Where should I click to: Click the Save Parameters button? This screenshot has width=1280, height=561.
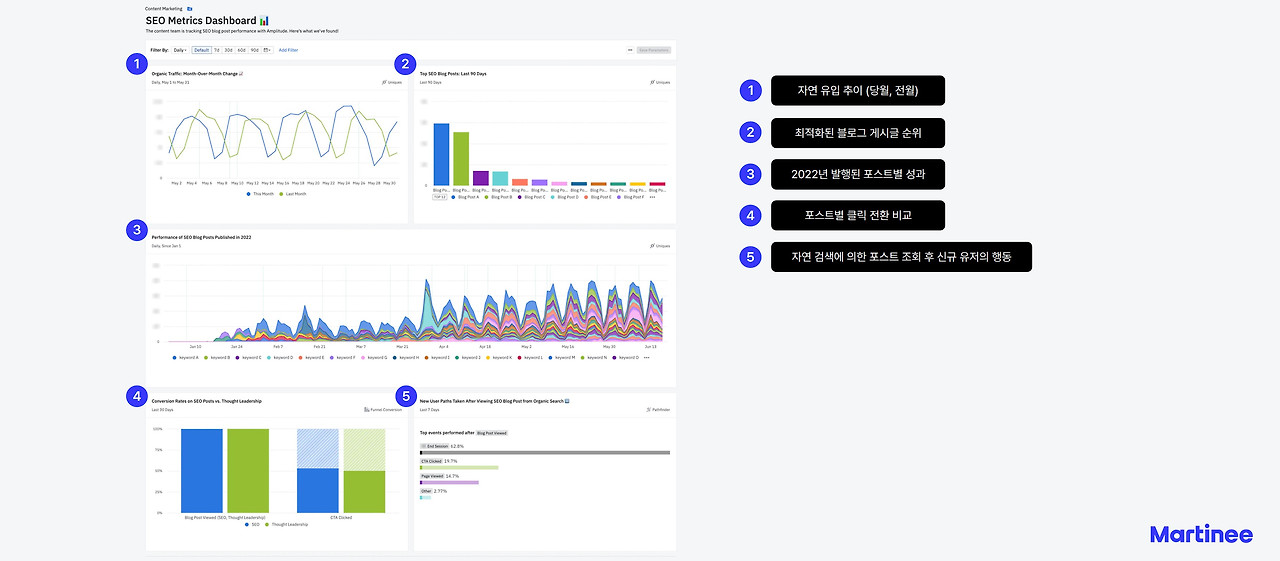tap(653, 49)
